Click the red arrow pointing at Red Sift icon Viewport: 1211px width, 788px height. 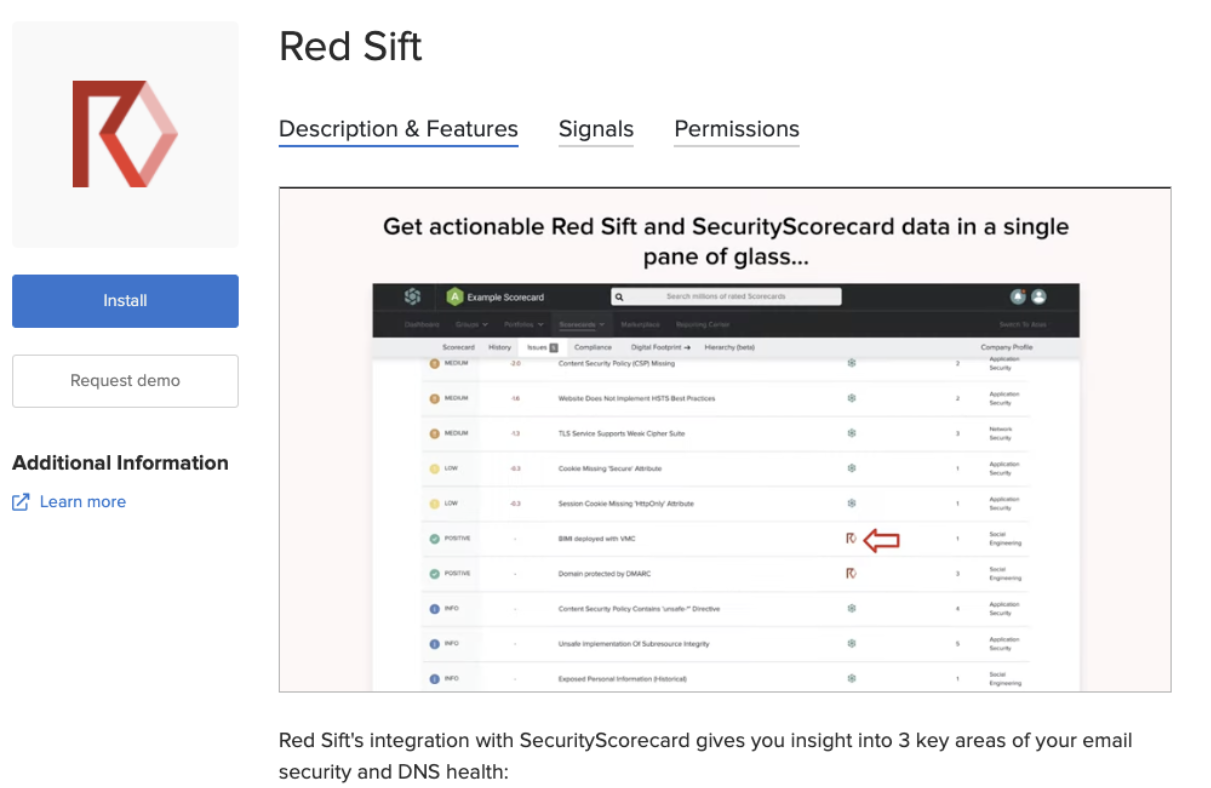point(882,540)
